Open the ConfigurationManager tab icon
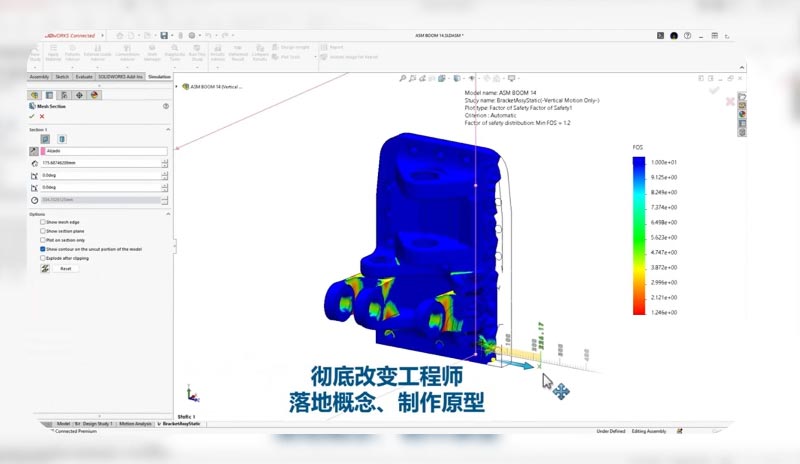Viewport: 800px width, 464px height. pyautogui.click(x=64, y=95)
